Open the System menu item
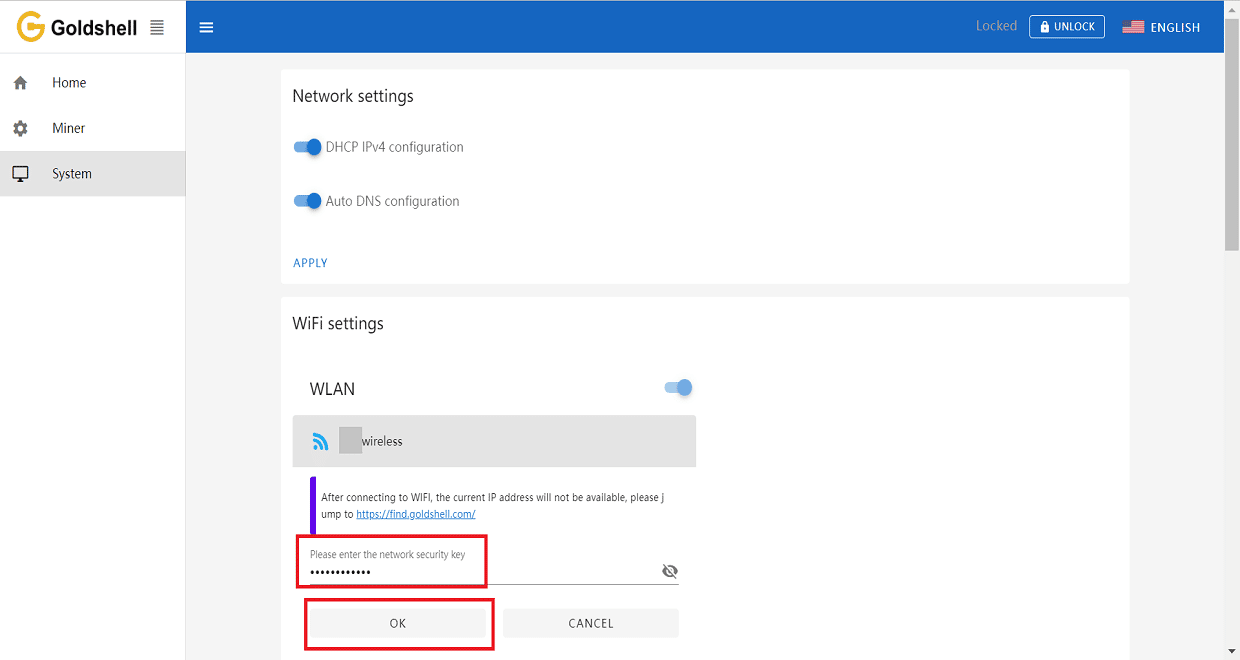Viewport: 1240px width, 660px height. 92,174
